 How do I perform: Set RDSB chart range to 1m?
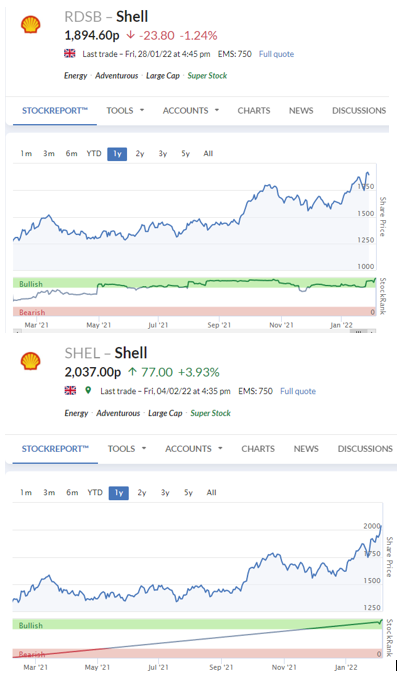pyautogui.click(x=26, y=154)
